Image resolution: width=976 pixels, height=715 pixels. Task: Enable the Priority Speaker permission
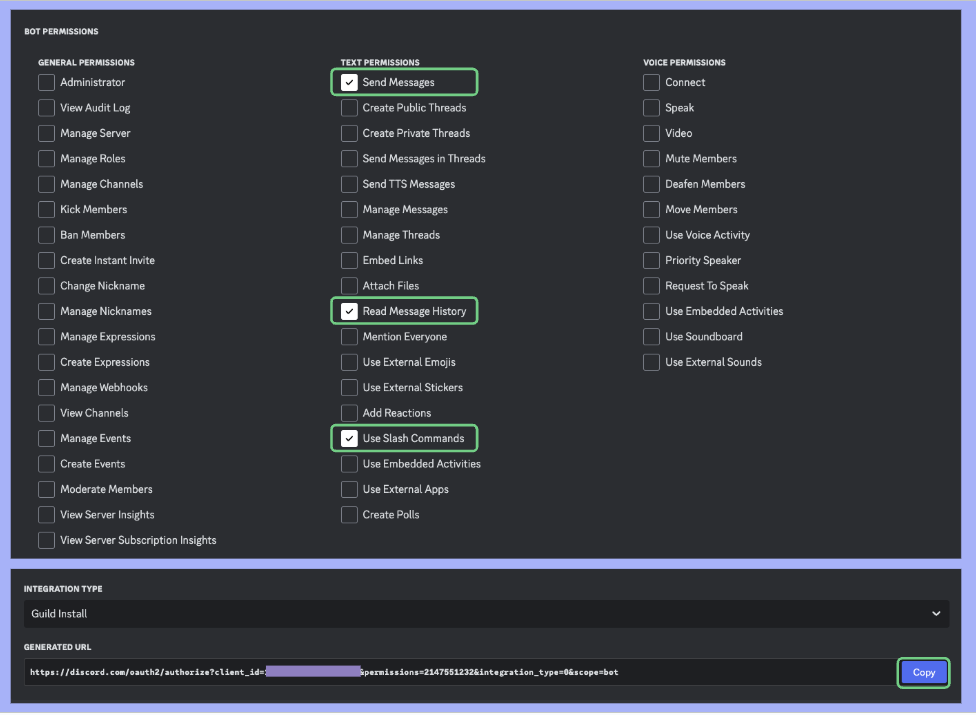click(x=652, y=260)
